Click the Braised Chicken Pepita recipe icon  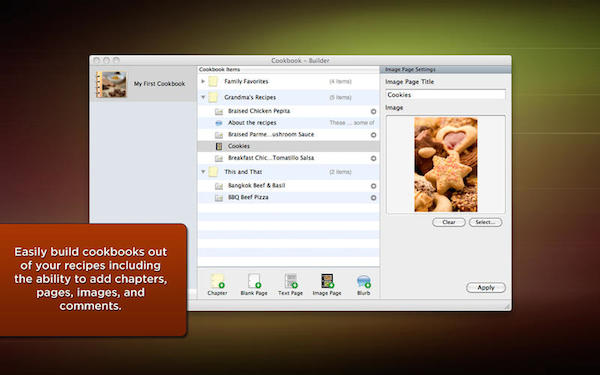coord(219,111)
